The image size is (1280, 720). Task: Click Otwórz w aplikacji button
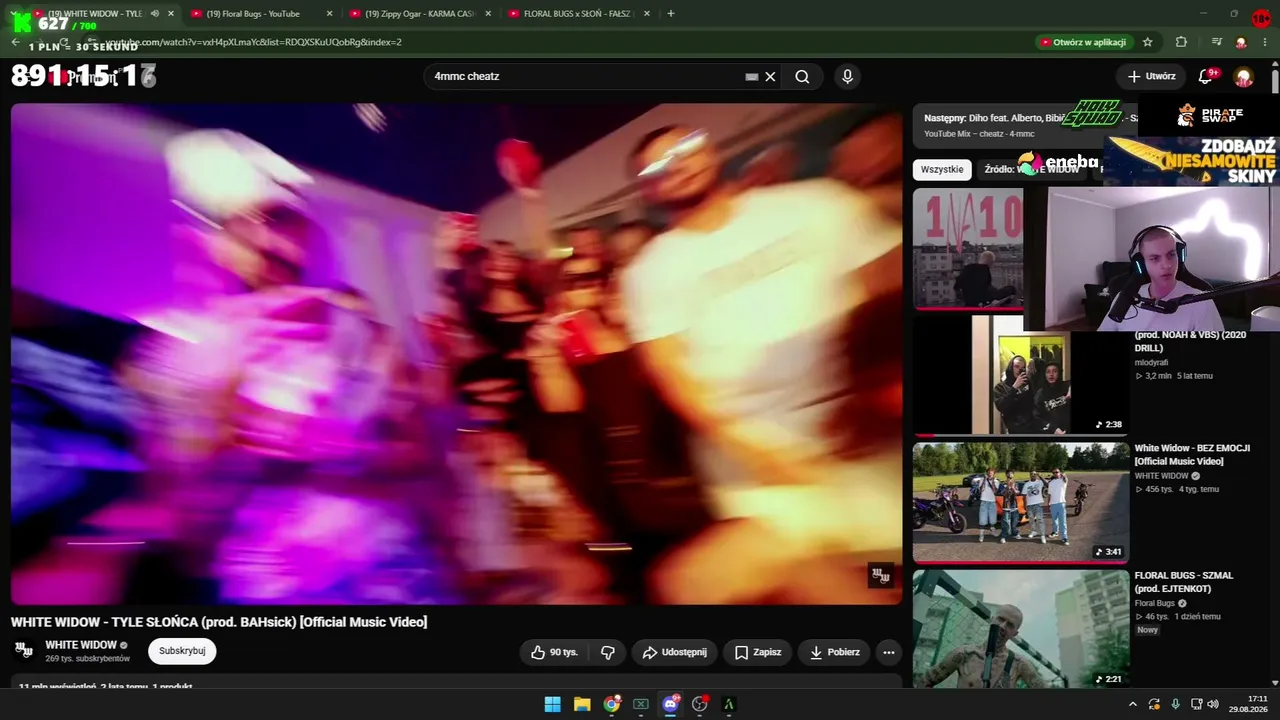coord(1084,42)
